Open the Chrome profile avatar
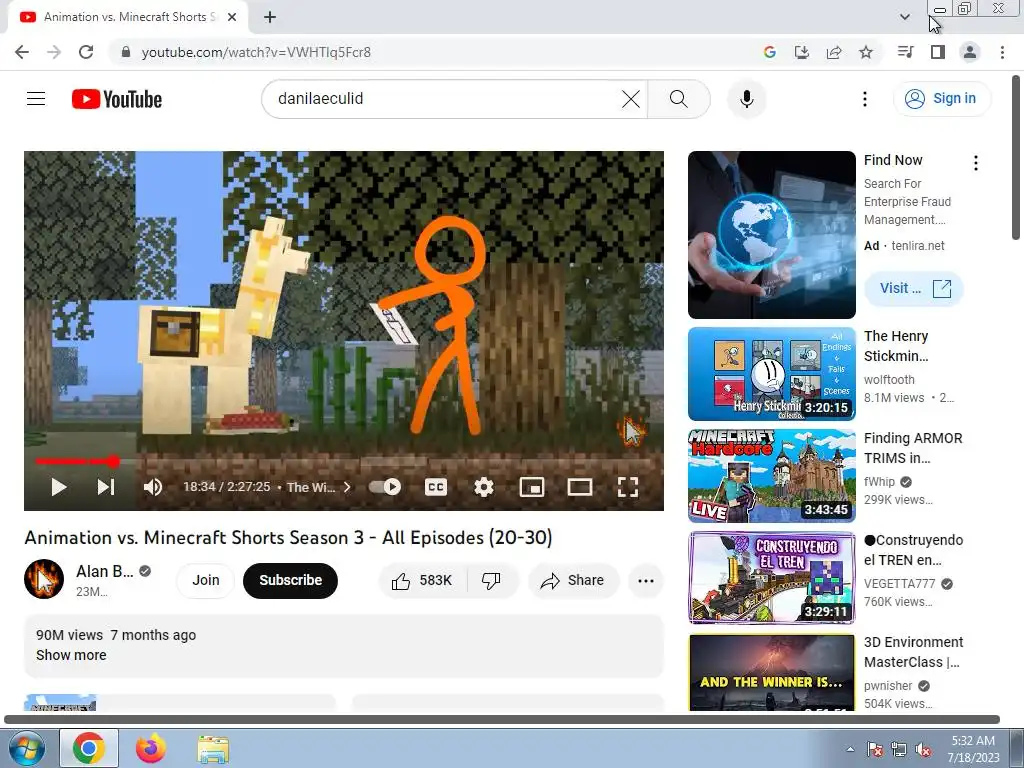This screenshot has width=1024, height=768. [970, 52]
